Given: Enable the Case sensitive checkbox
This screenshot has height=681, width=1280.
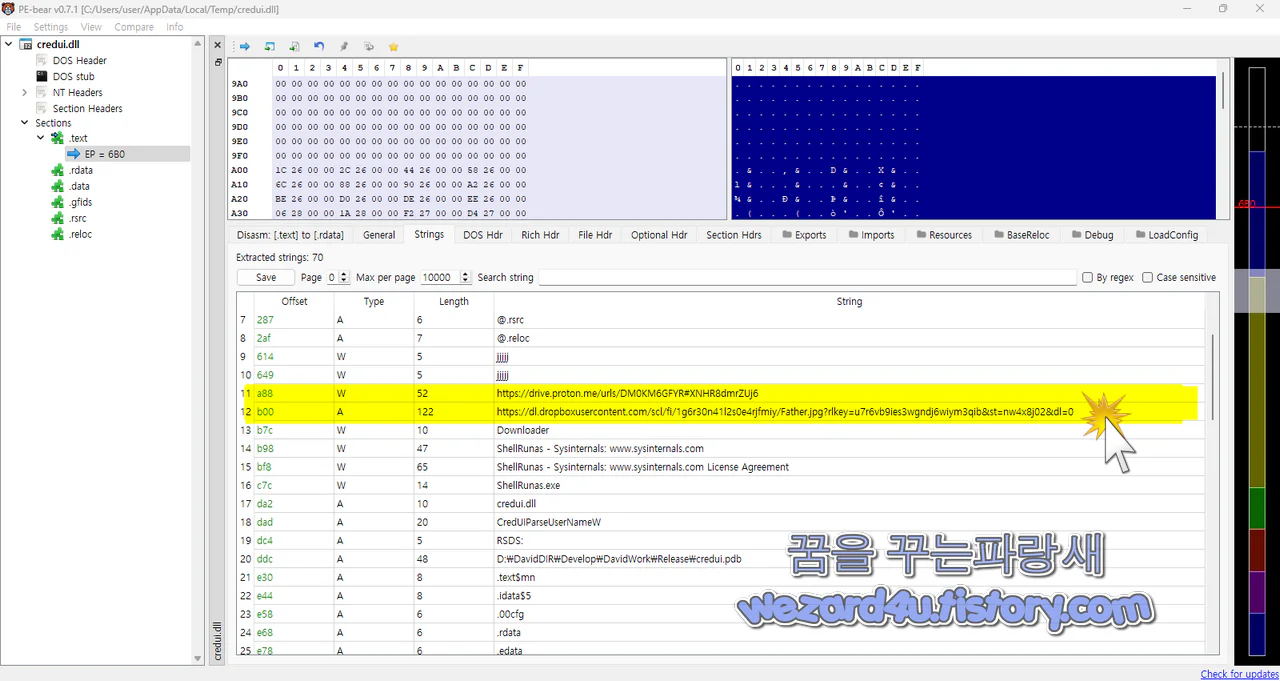Looking at the screenshot, I should click(1147, 277).
